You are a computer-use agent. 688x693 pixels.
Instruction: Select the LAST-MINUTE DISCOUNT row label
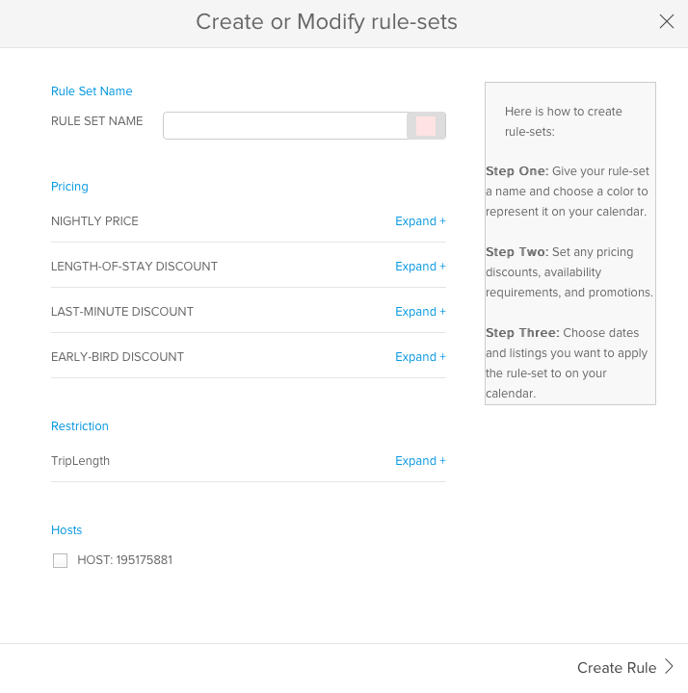(x=122, y=312)
